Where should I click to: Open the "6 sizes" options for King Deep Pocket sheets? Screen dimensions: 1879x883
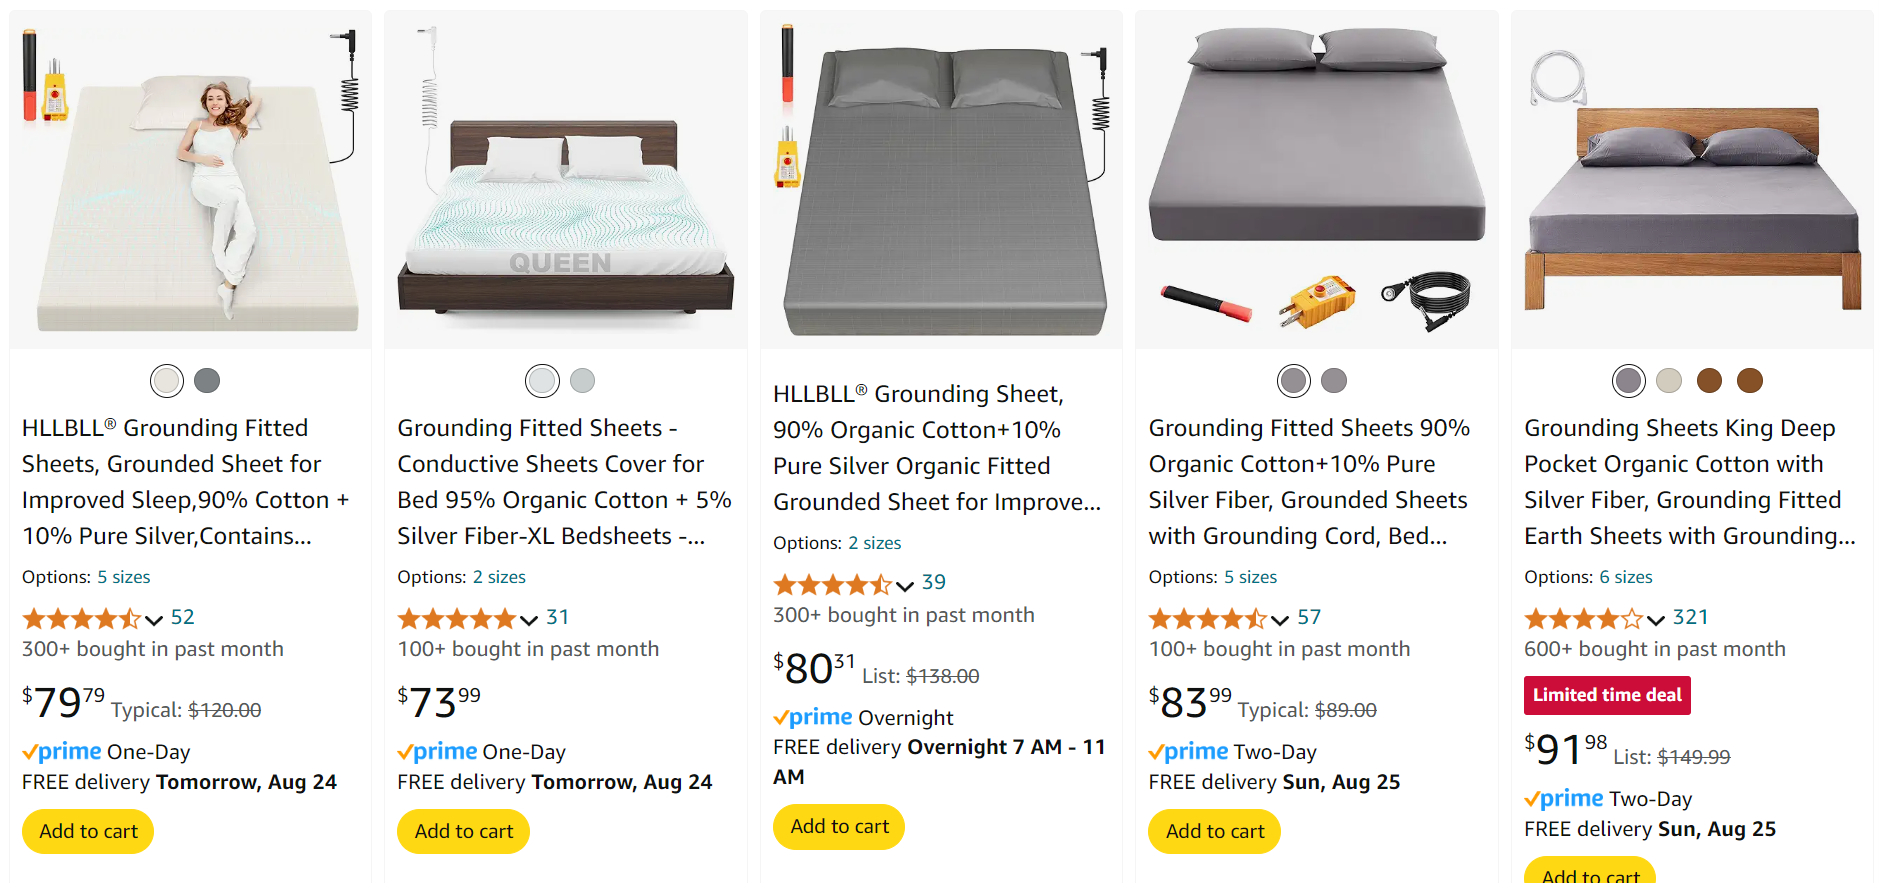pyautogui.click(x=1626, y=577)
